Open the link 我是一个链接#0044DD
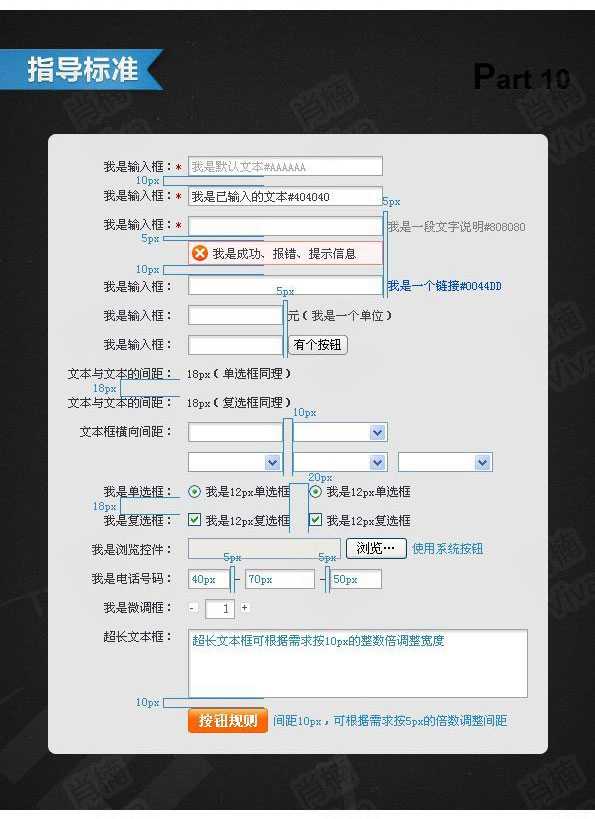The width and height of the screenshot is (595, 819). click(444, 286)
